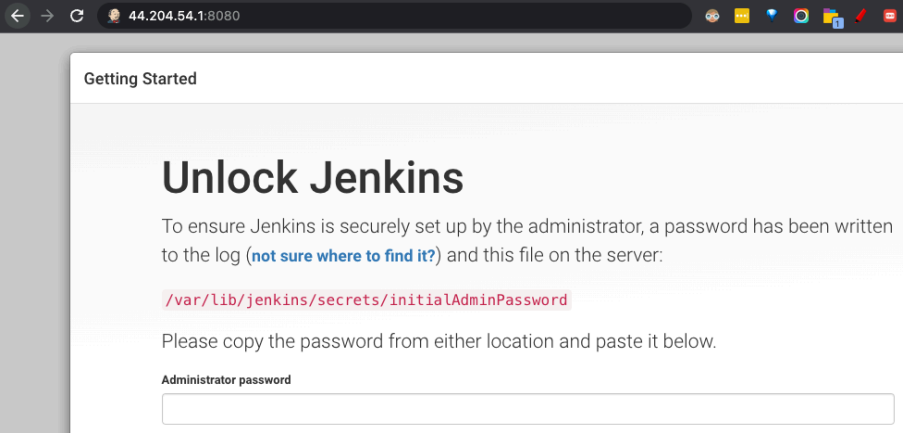Screen dimensions: 903x433
Task: Click the 'Getting Started' header title
Action: [x=141, y=78]
